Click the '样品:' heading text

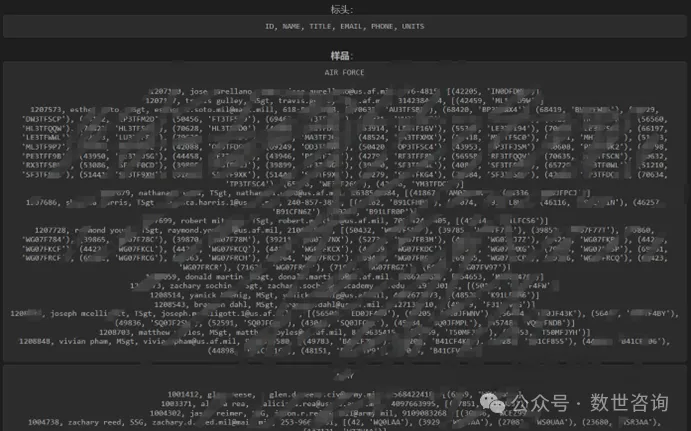pos(342,56)
